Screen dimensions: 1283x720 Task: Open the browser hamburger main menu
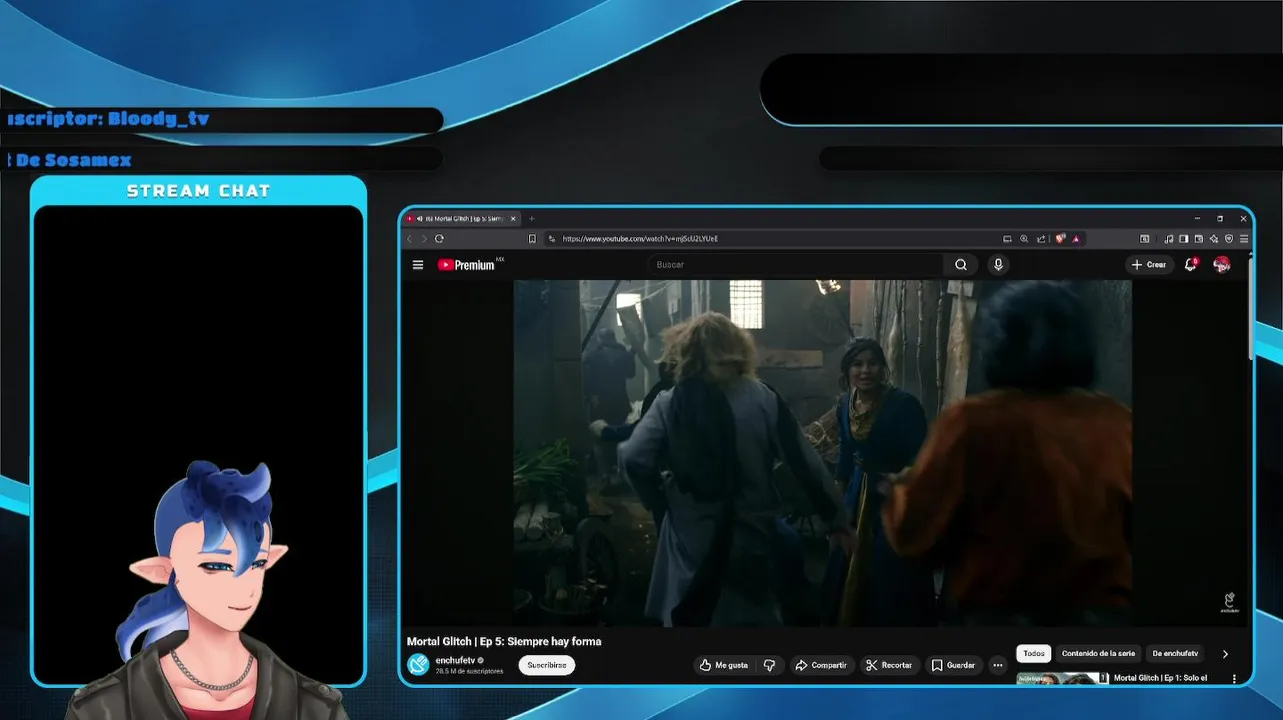click(x=1244, y=239)
